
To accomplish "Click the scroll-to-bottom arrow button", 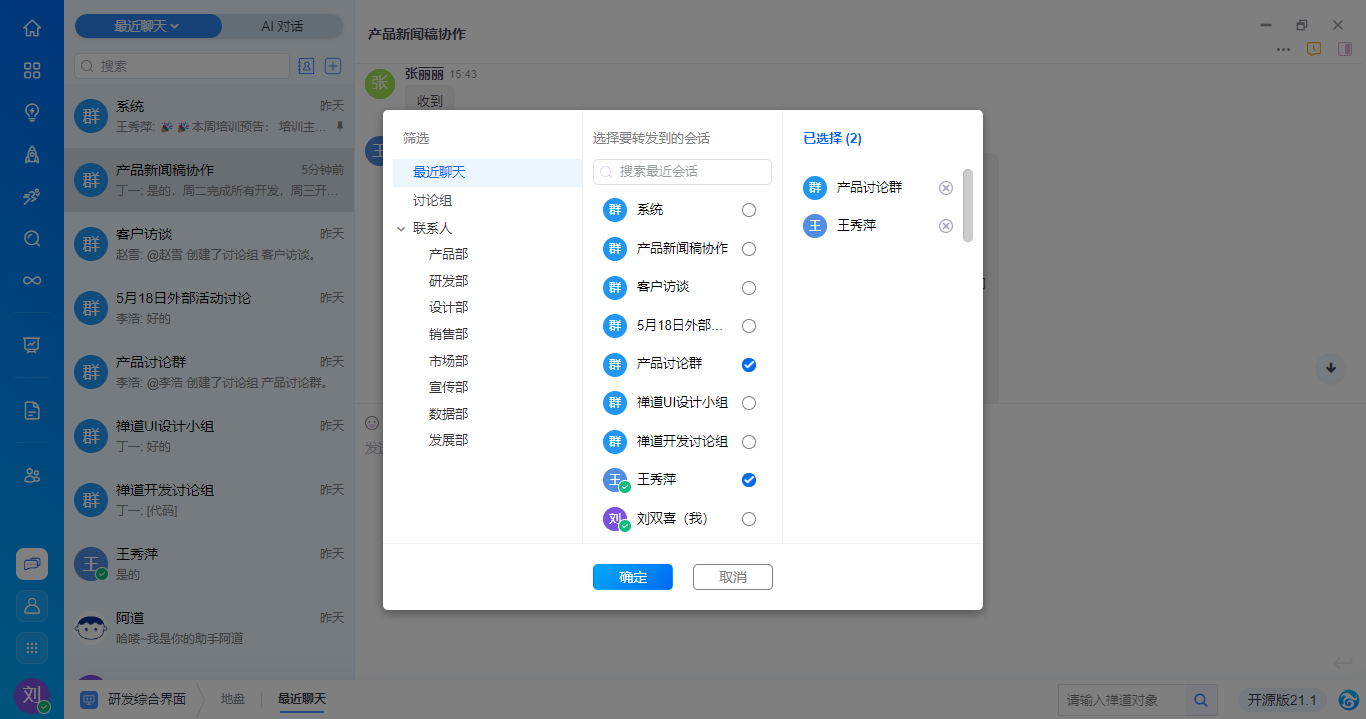I will click(1331, 368).
